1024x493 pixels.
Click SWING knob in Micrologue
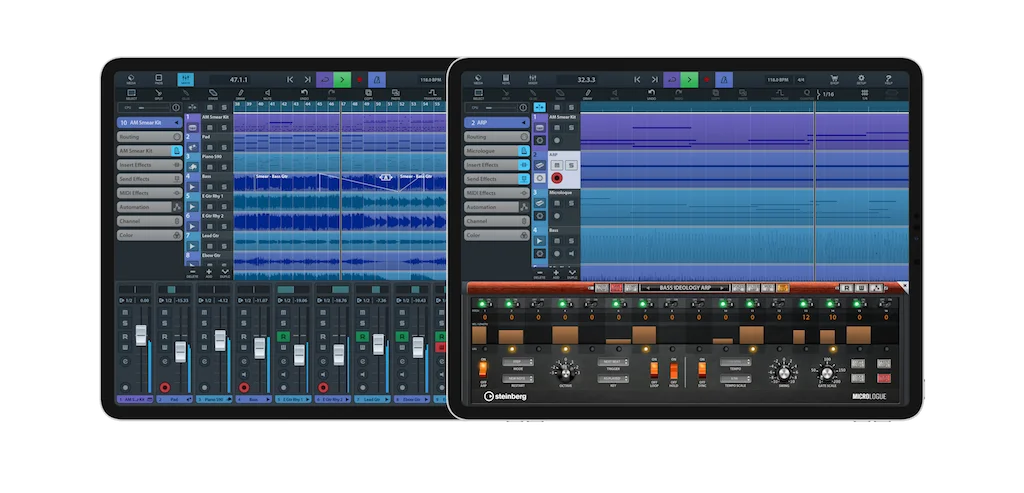click(x=784, y=372)
